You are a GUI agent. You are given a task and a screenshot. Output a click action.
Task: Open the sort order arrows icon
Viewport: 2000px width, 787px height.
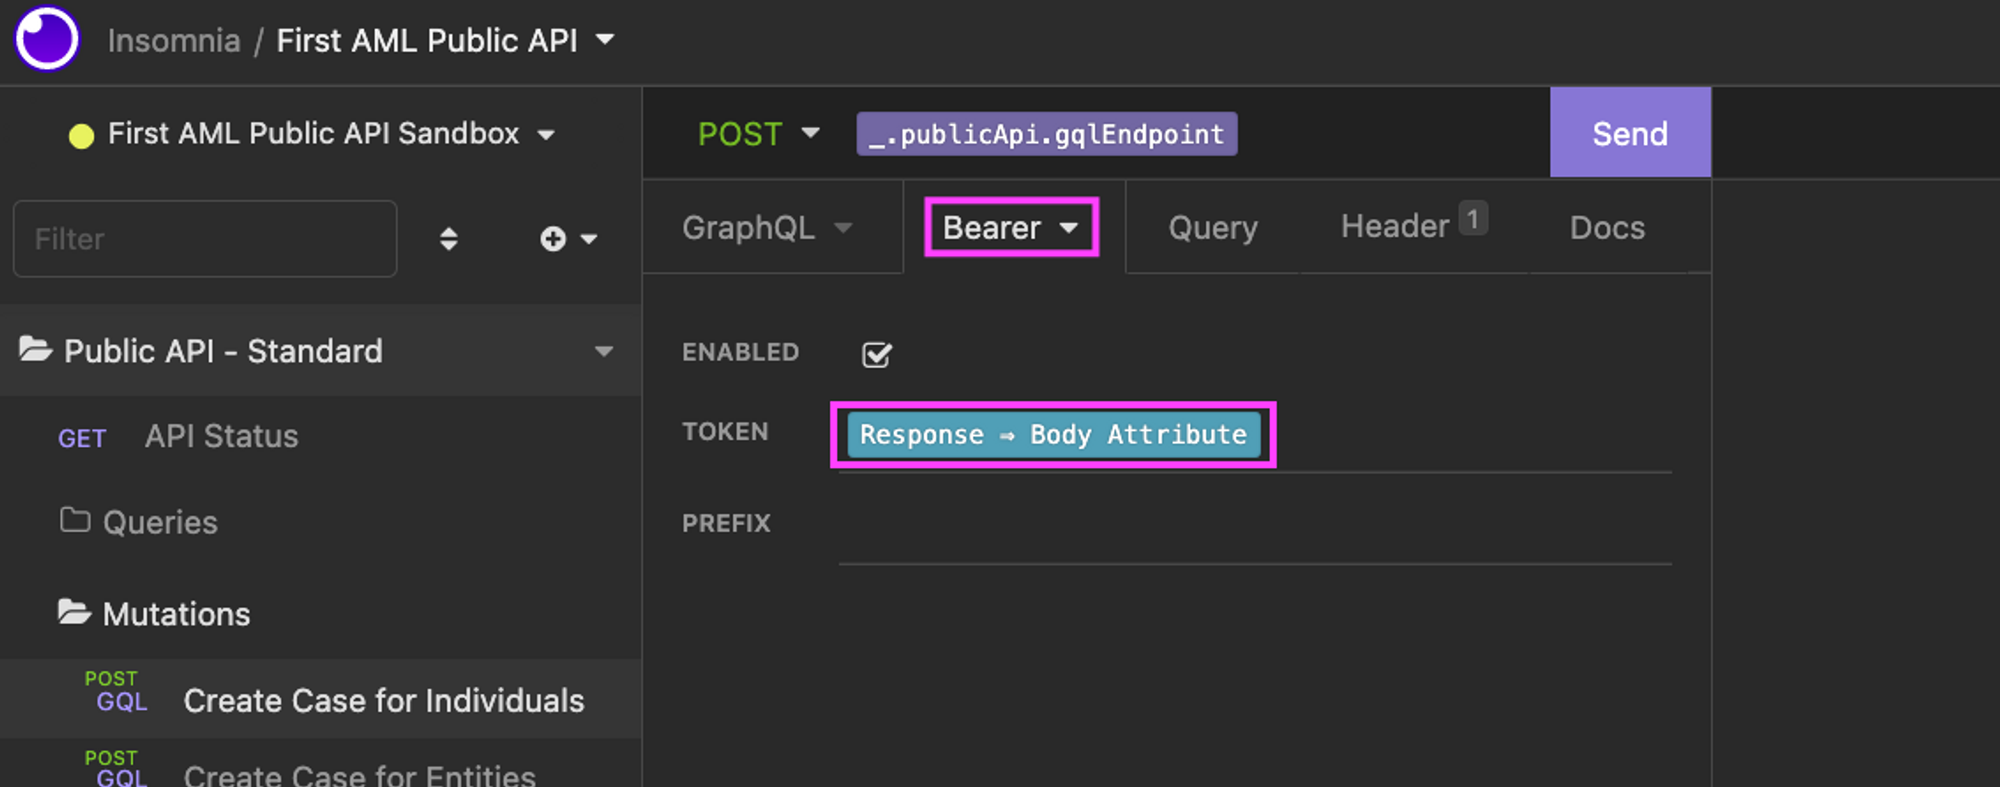449,239
